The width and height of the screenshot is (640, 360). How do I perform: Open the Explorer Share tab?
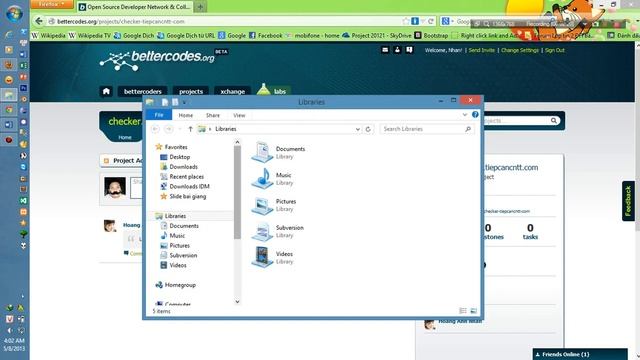213,115
